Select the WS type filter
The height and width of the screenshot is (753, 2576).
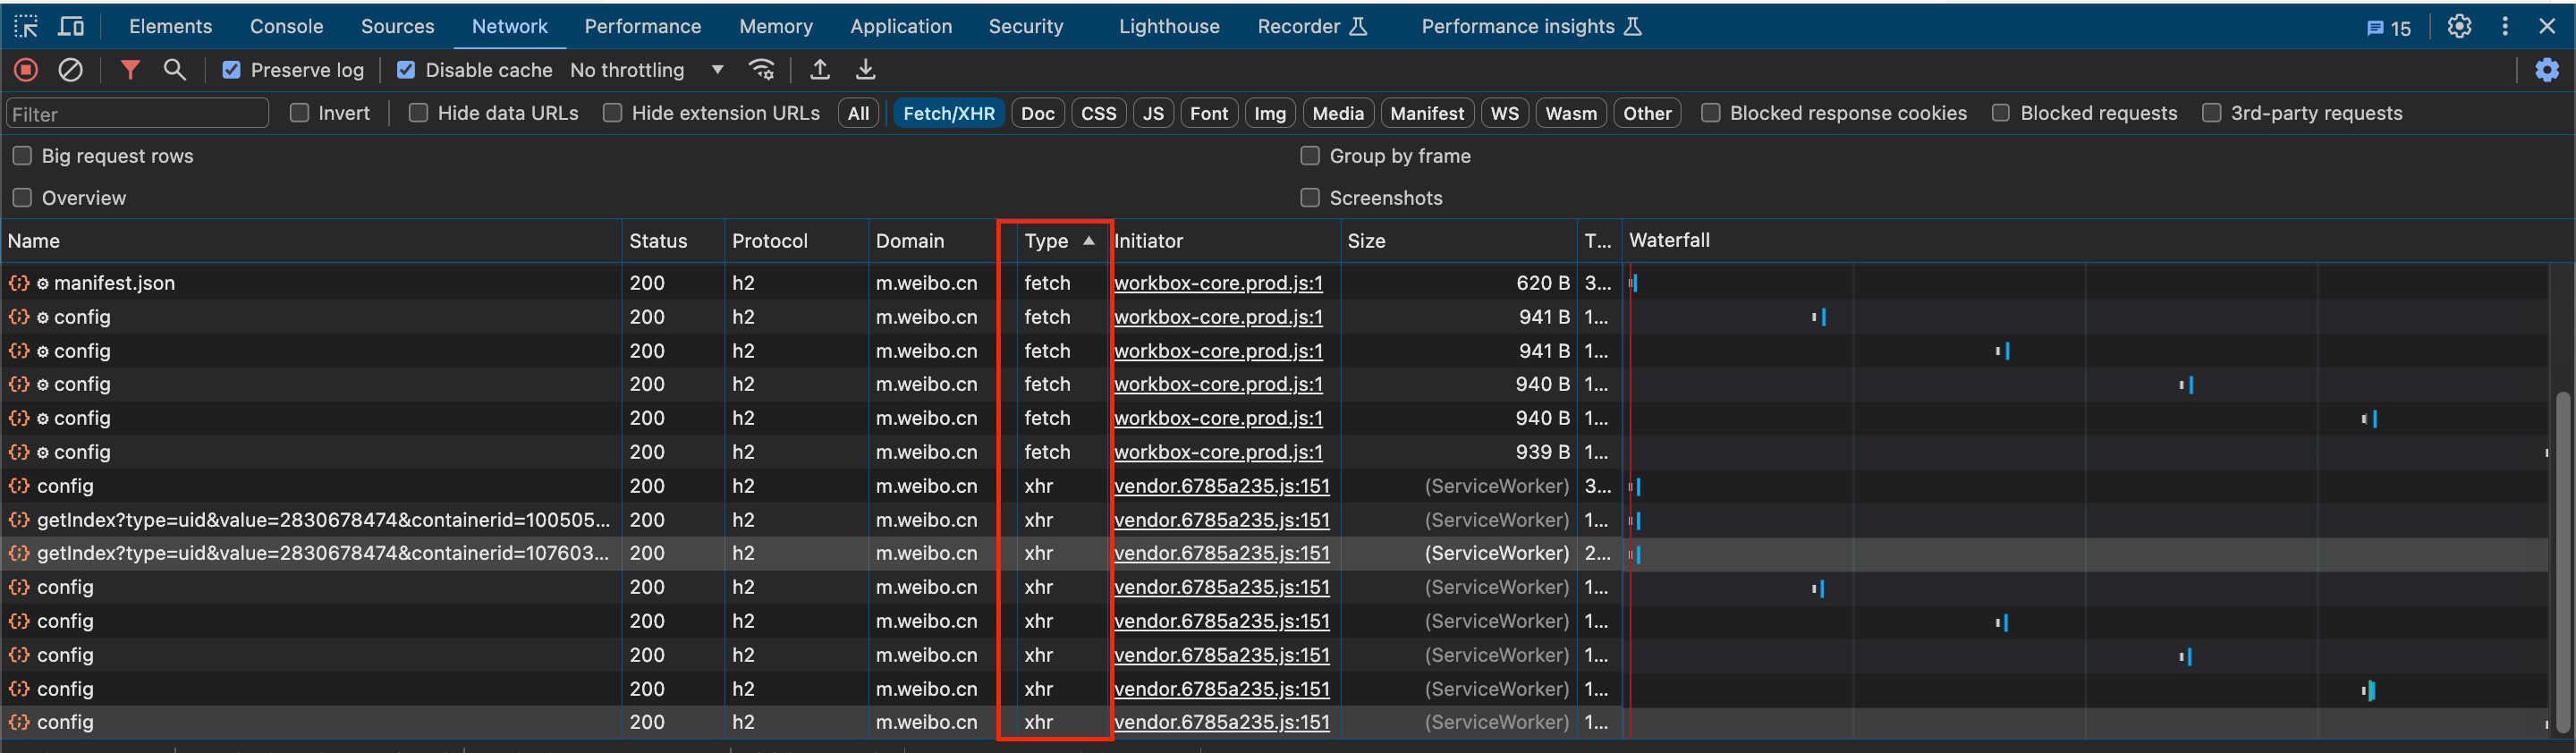[1505, 113]
